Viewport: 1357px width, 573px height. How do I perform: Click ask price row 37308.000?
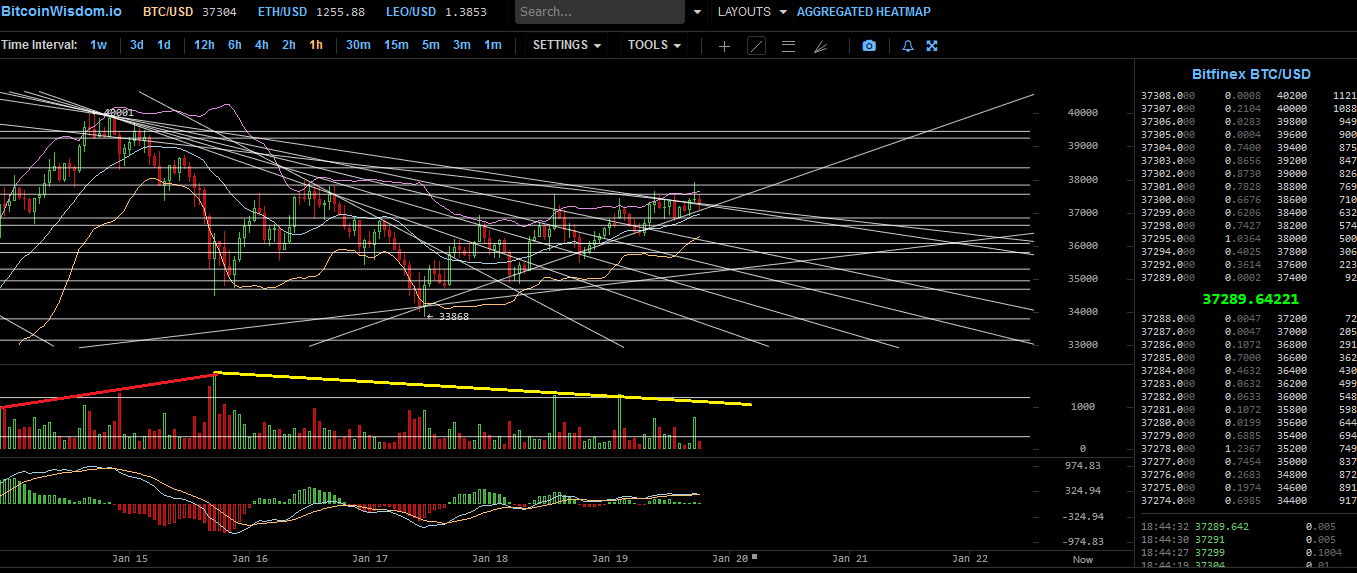pyautogui.click(x=1248, y=95)
